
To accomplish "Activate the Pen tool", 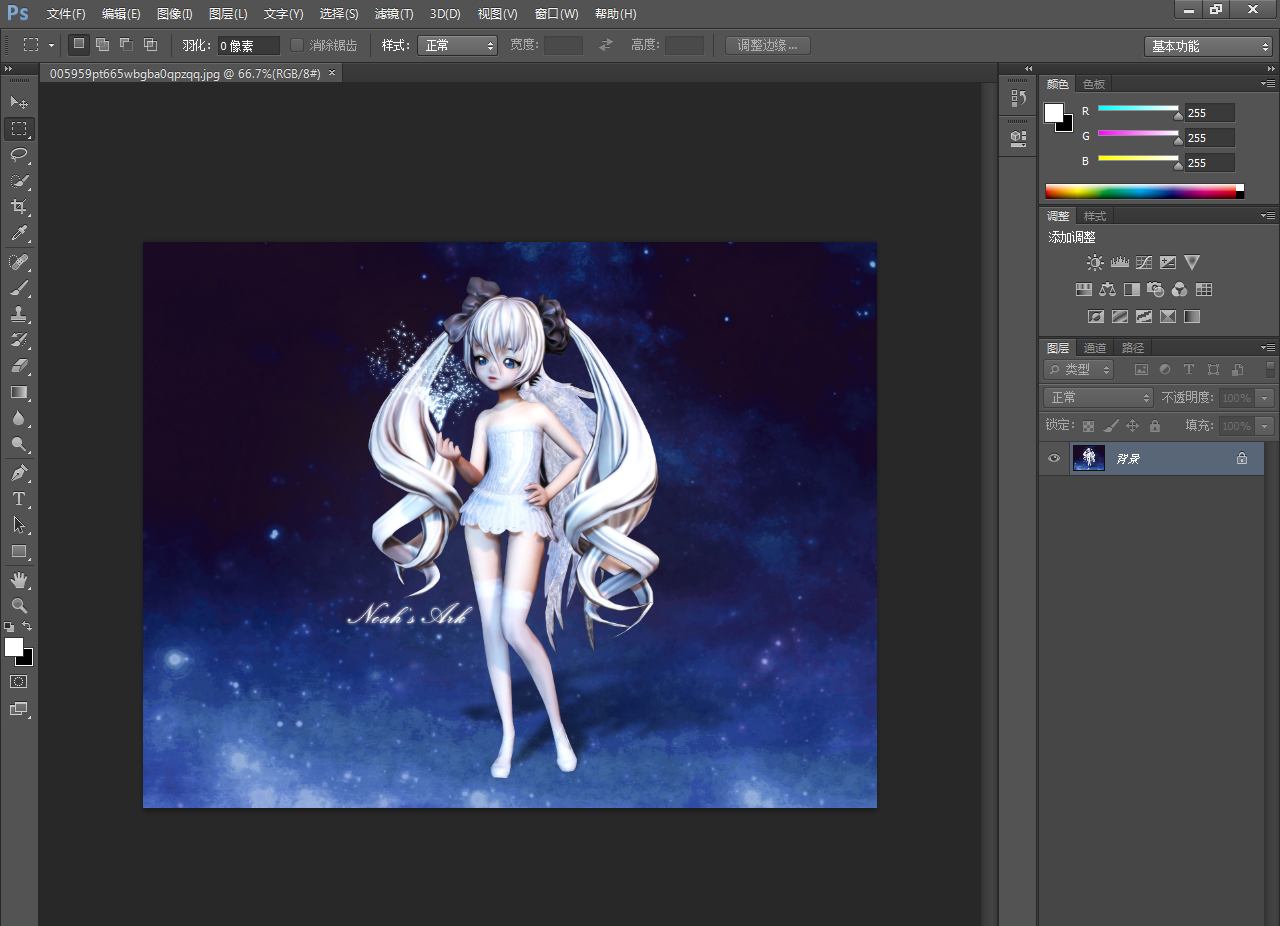I will coord(19,472).
